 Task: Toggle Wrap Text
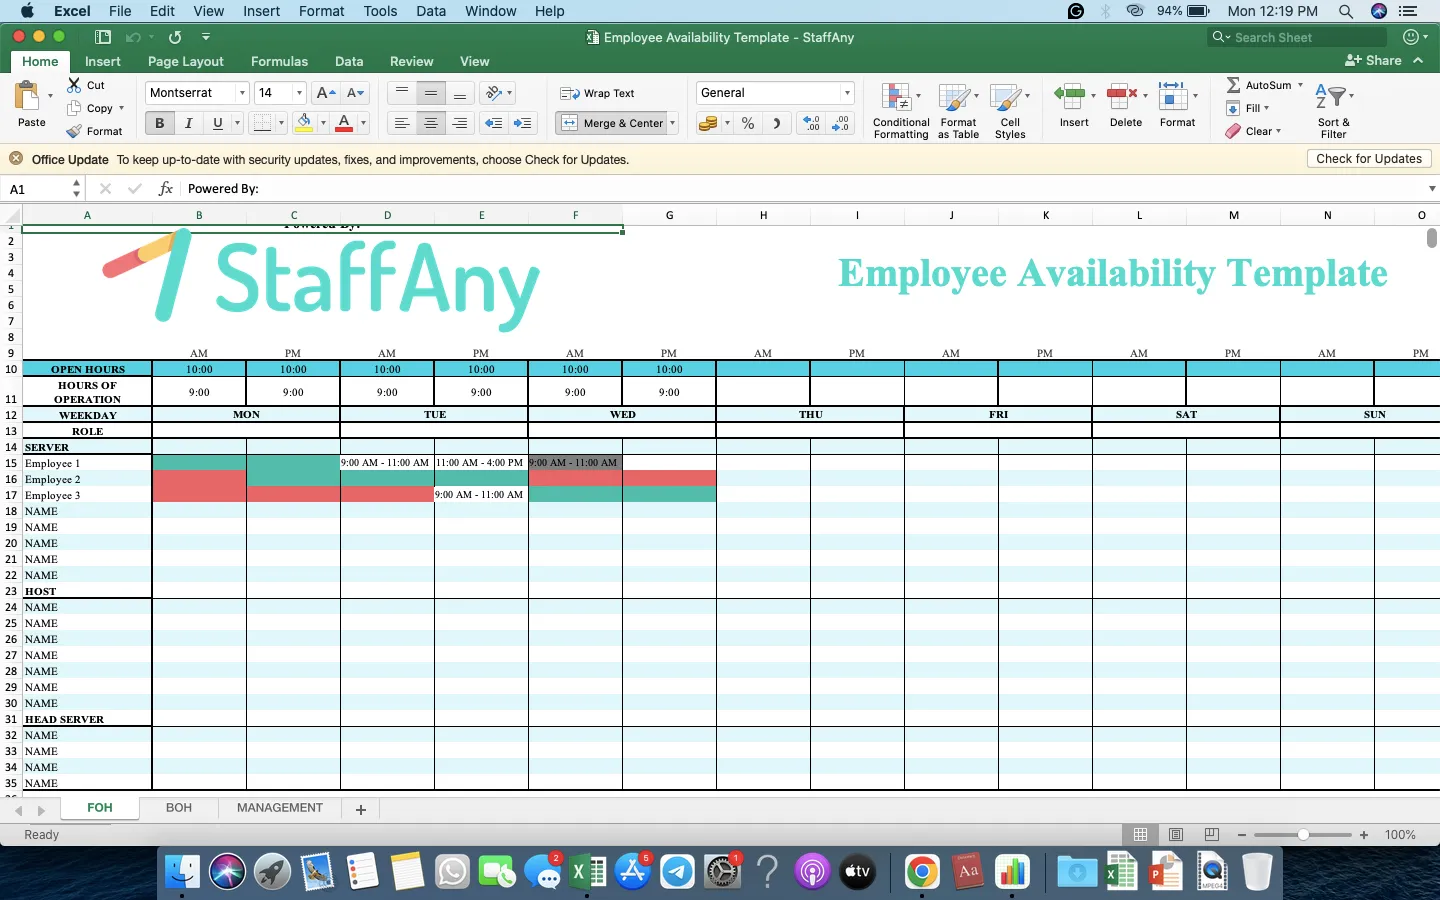[x=597, y=93]
